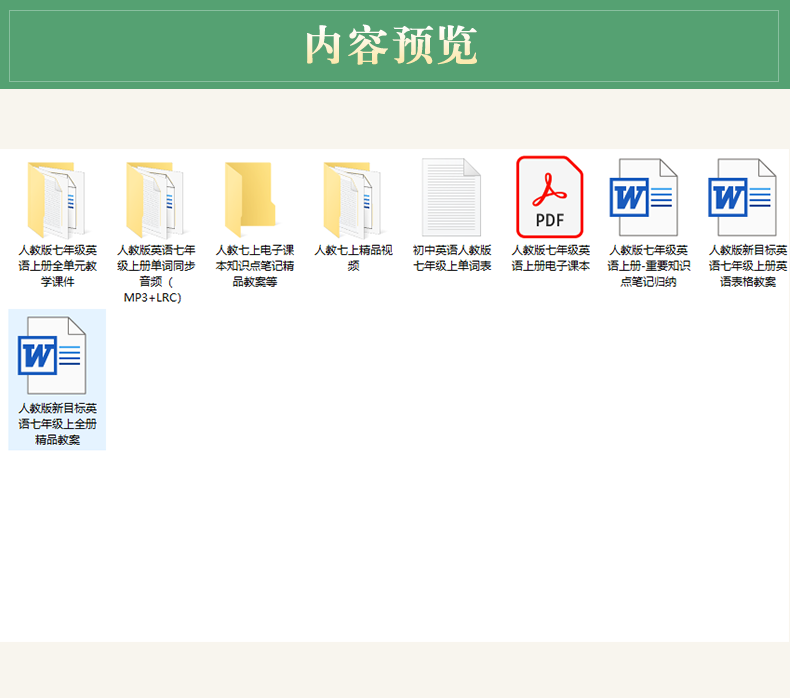Select Word icon 重要知识点笔记归纳 document
The image size is (790, 698).
pyautogui.click(x=643, y=197)
